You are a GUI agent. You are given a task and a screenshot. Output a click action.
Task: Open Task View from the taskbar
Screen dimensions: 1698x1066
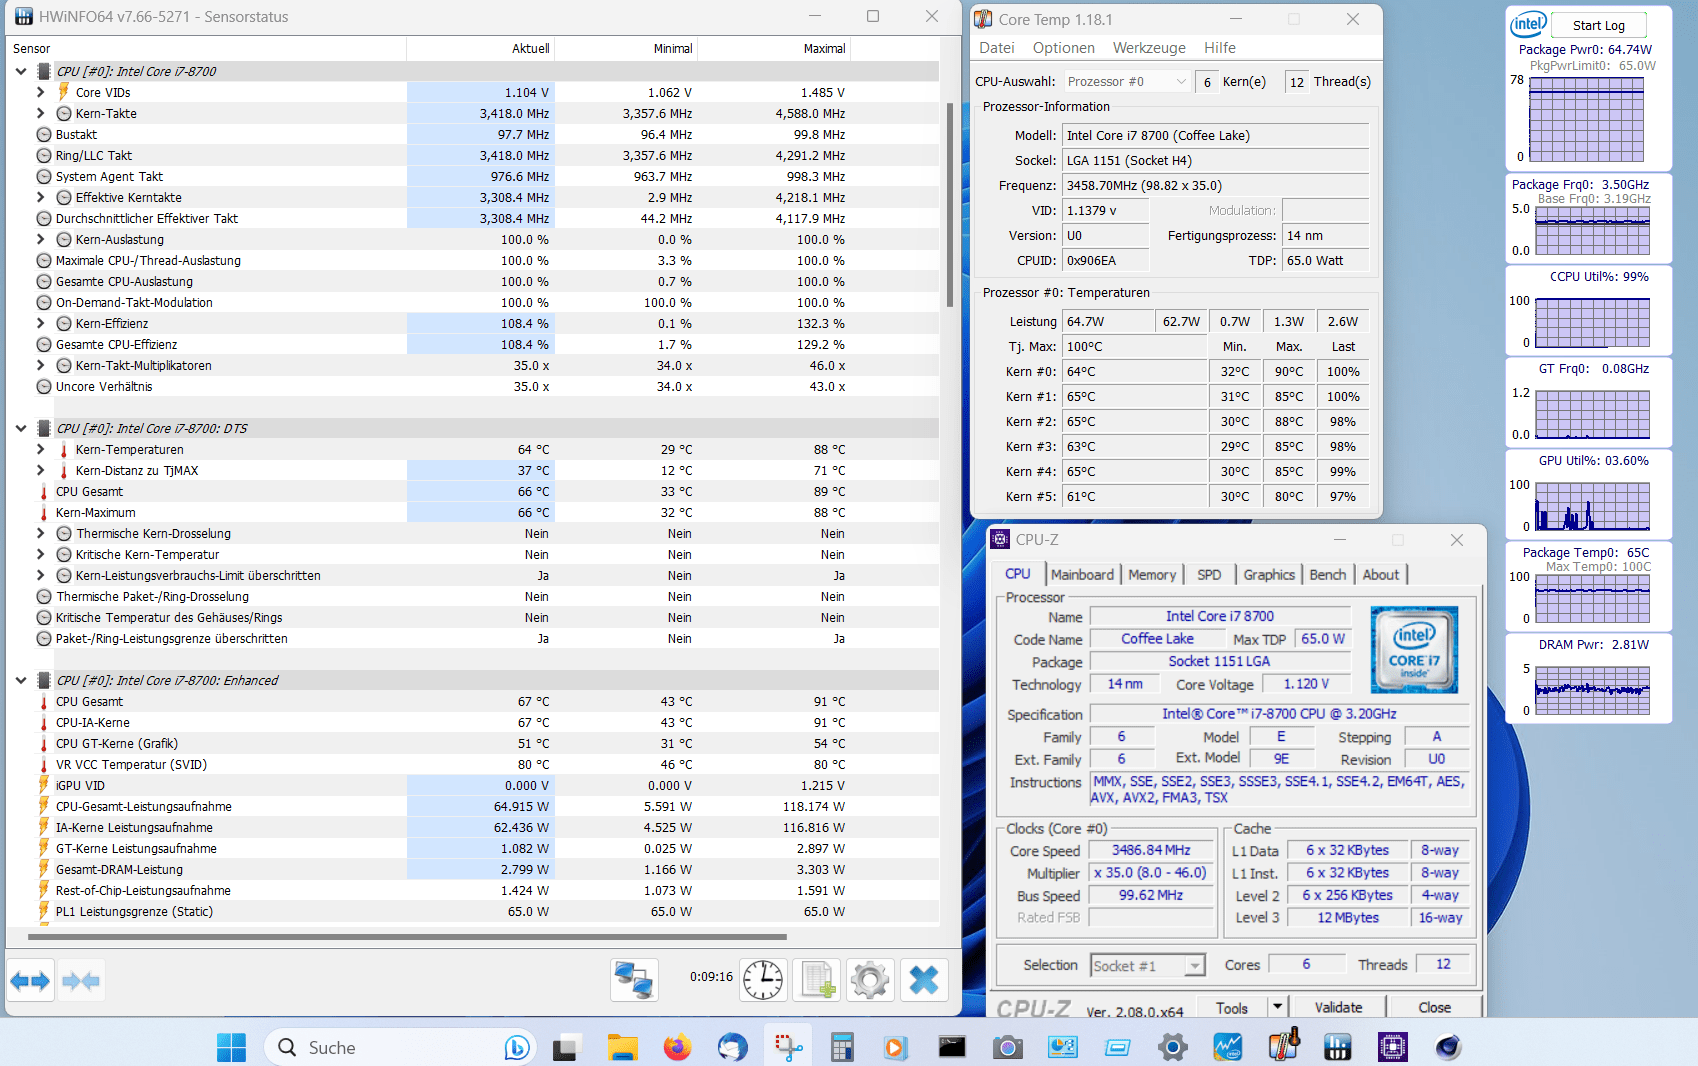[x=566, y=1047]
